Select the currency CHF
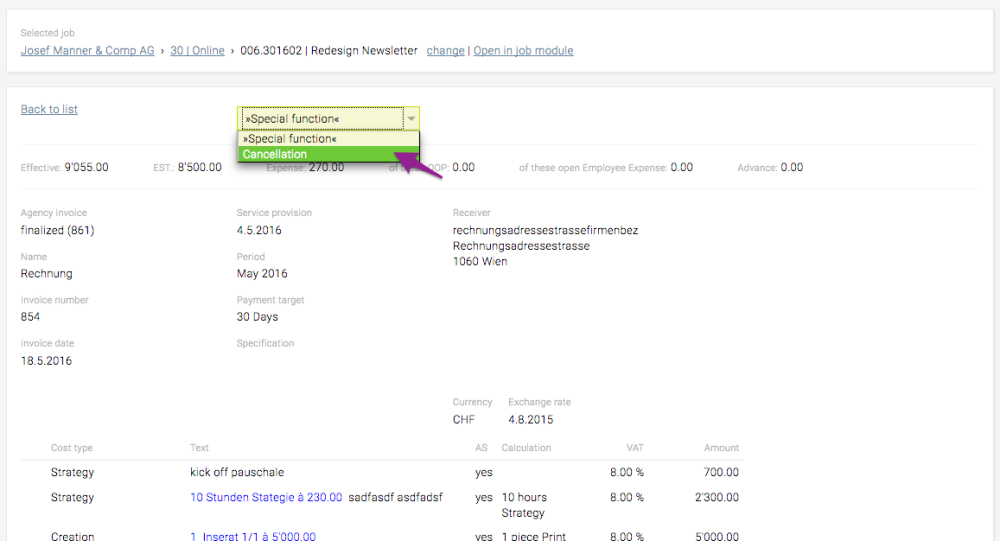The height and width of the screenshot is (541, 1000). click(x=464, y=420)
